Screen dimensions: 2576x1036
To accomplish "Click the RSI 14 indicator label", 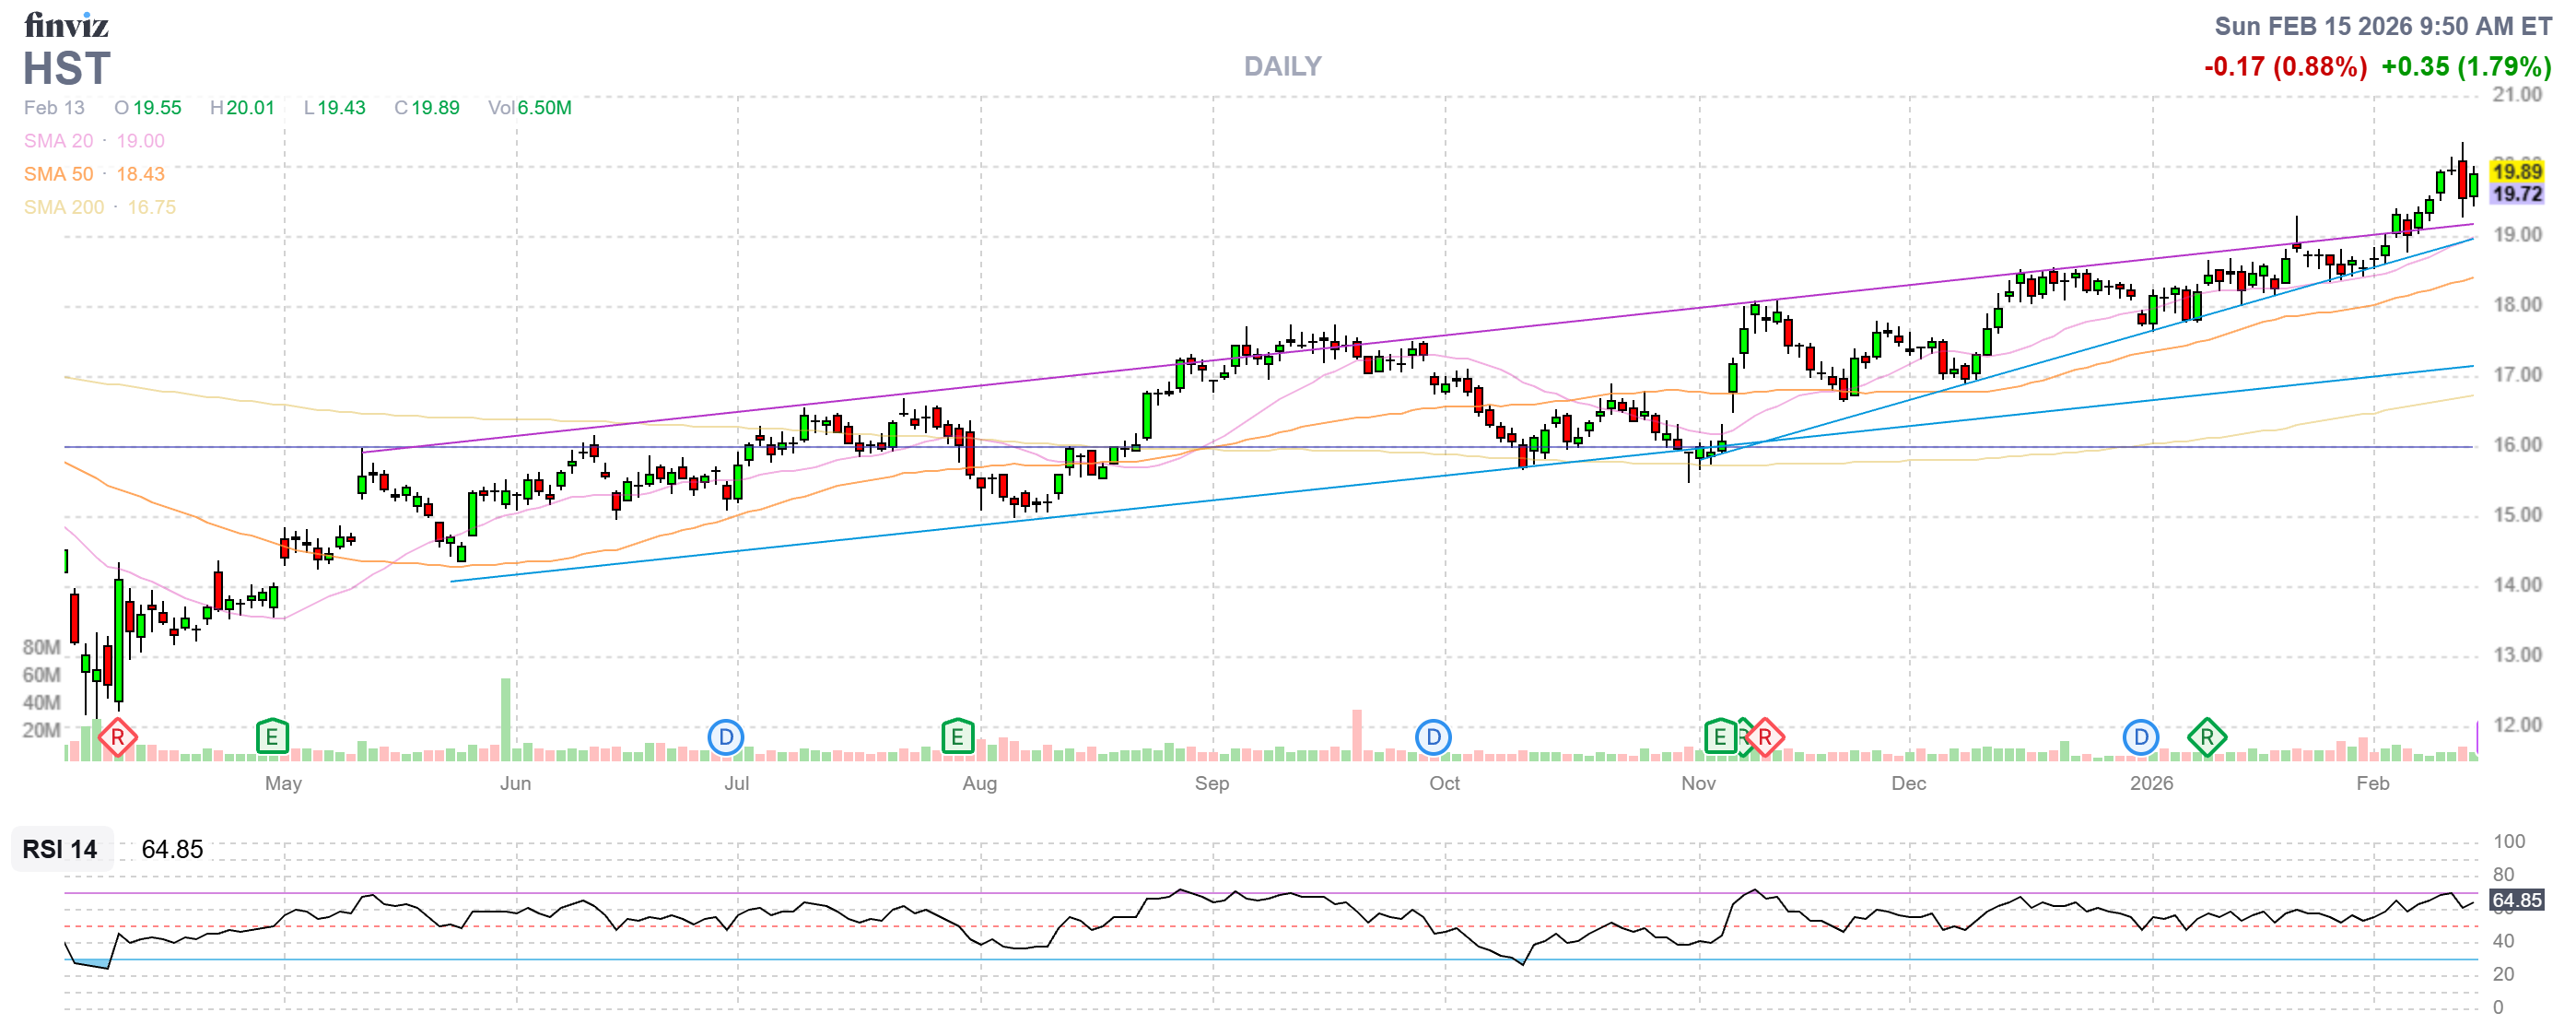I will click(x=60, y=849).
